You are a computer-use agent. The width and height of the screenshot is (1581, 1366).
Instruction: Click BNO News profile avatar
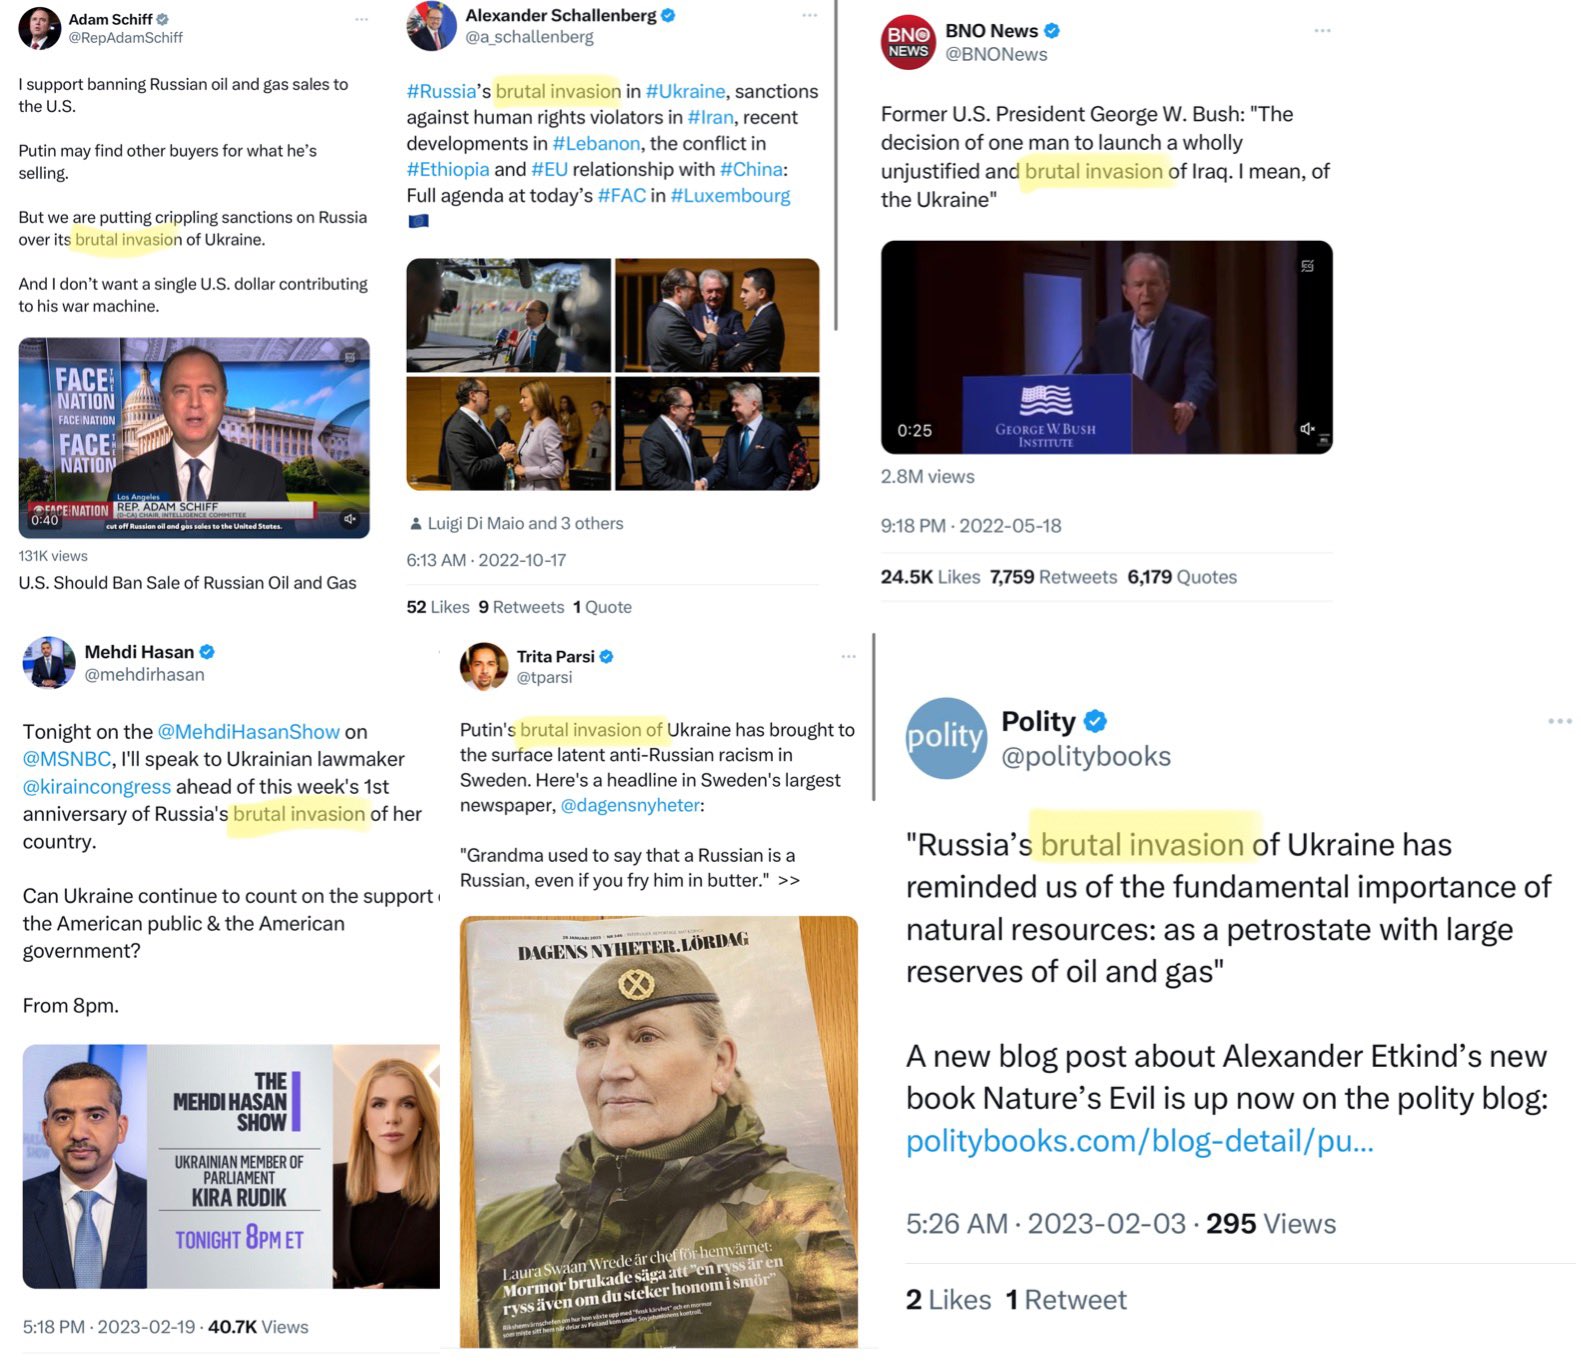(907, 42)
